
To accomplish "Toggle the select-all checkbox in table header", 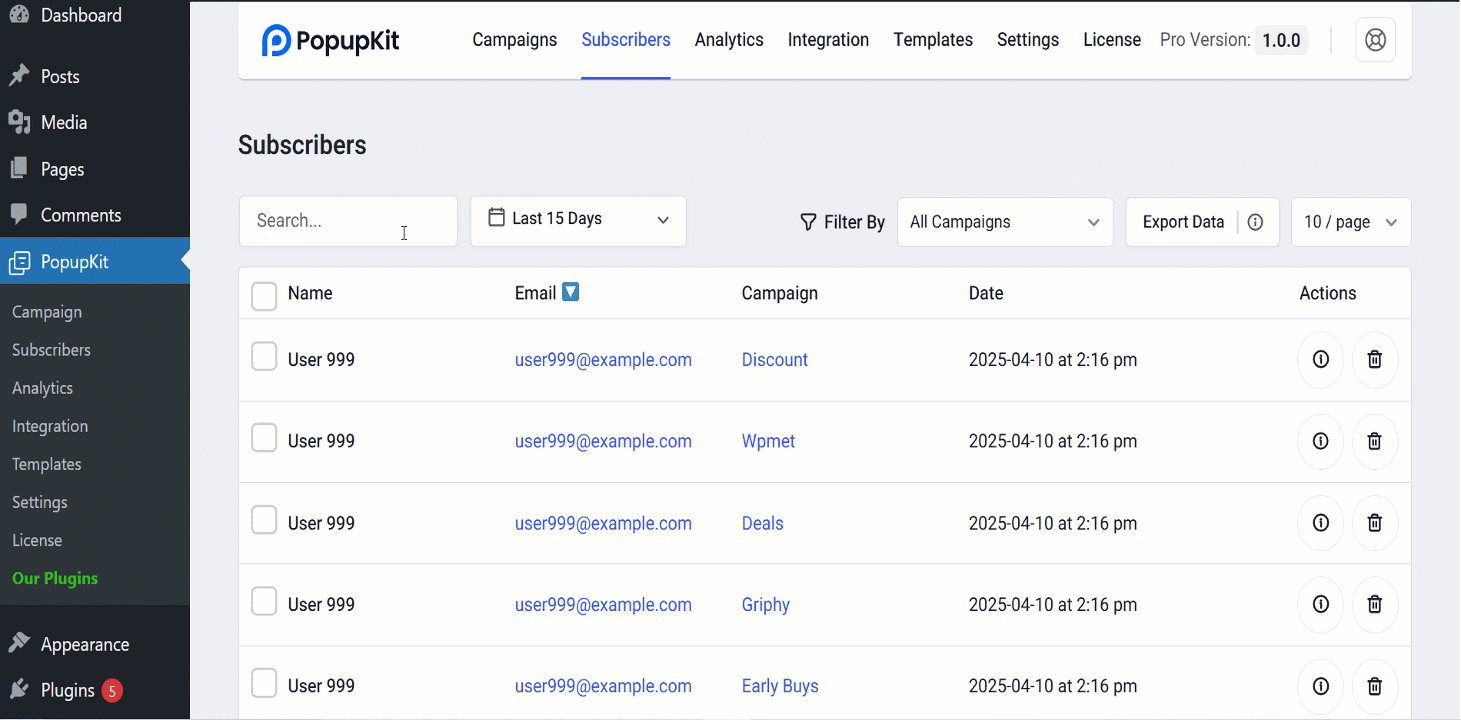I will pyautogui.click(x=264, y=295).
